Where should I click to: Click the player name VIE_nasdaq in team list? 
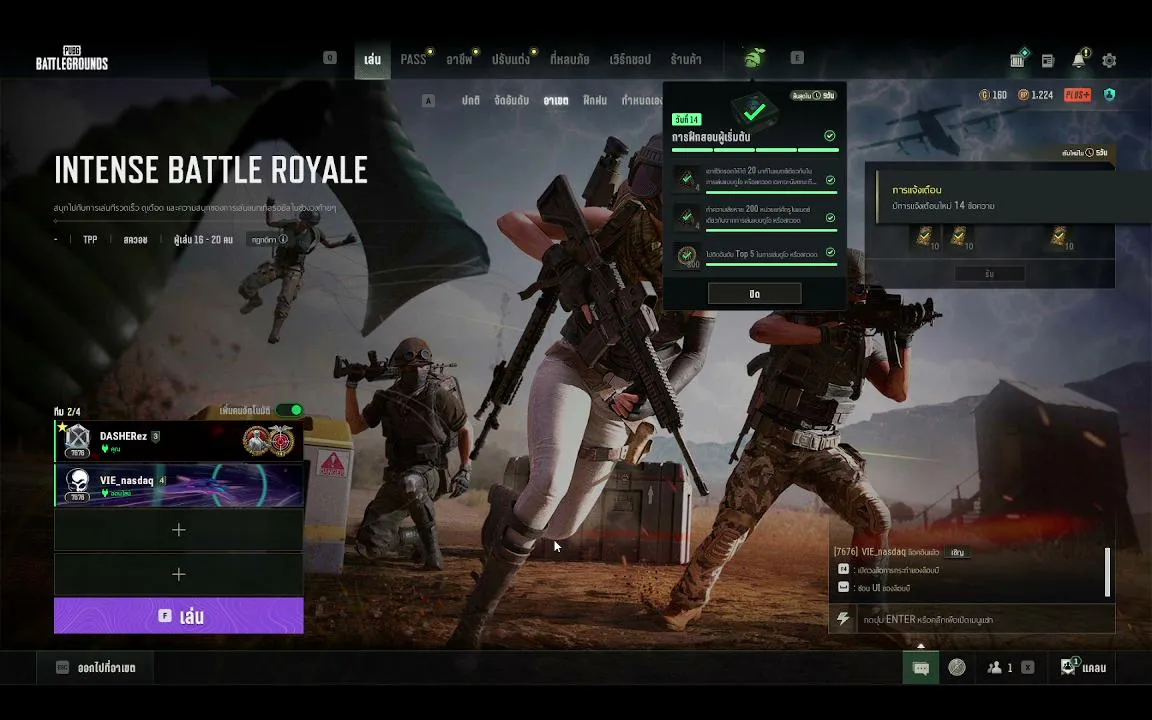(126, 480)
